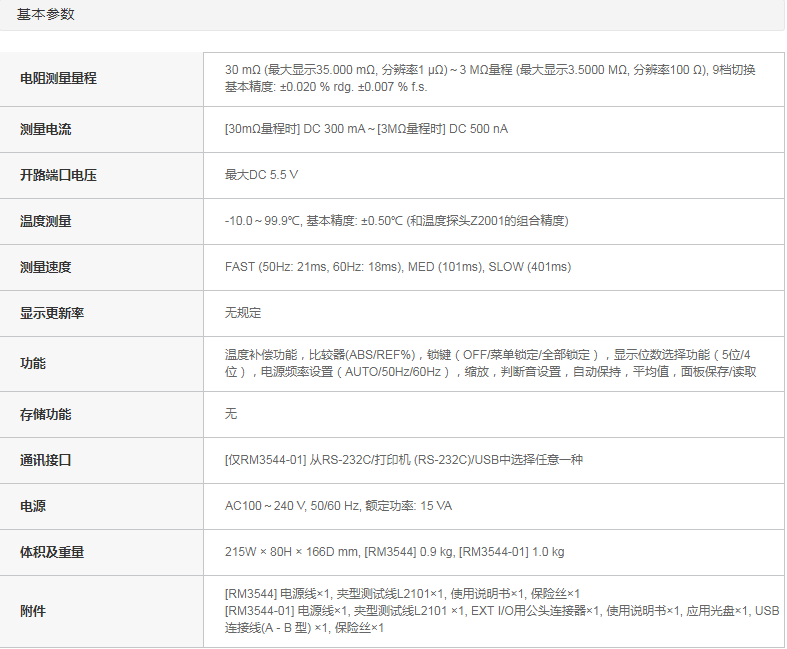The image size is (787, 649).
Task: Select the 温度测量 row label
Action: (x=46, y=221)
